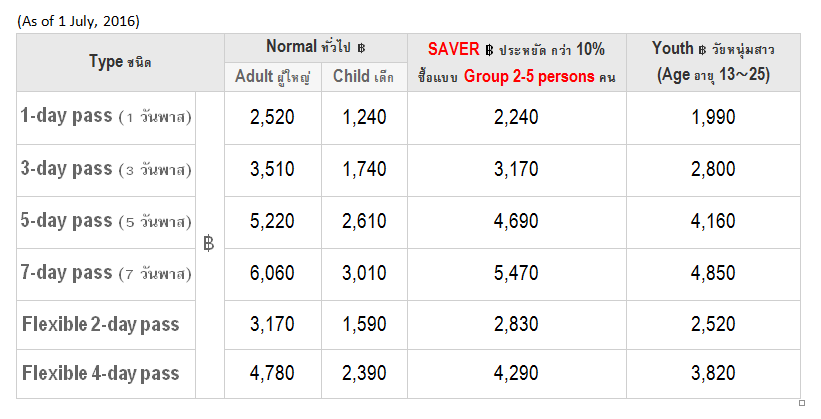Click the 5-day pass adult price 5,220
Viewport: 821px width, 419px height.
click(x=272, y=222)
